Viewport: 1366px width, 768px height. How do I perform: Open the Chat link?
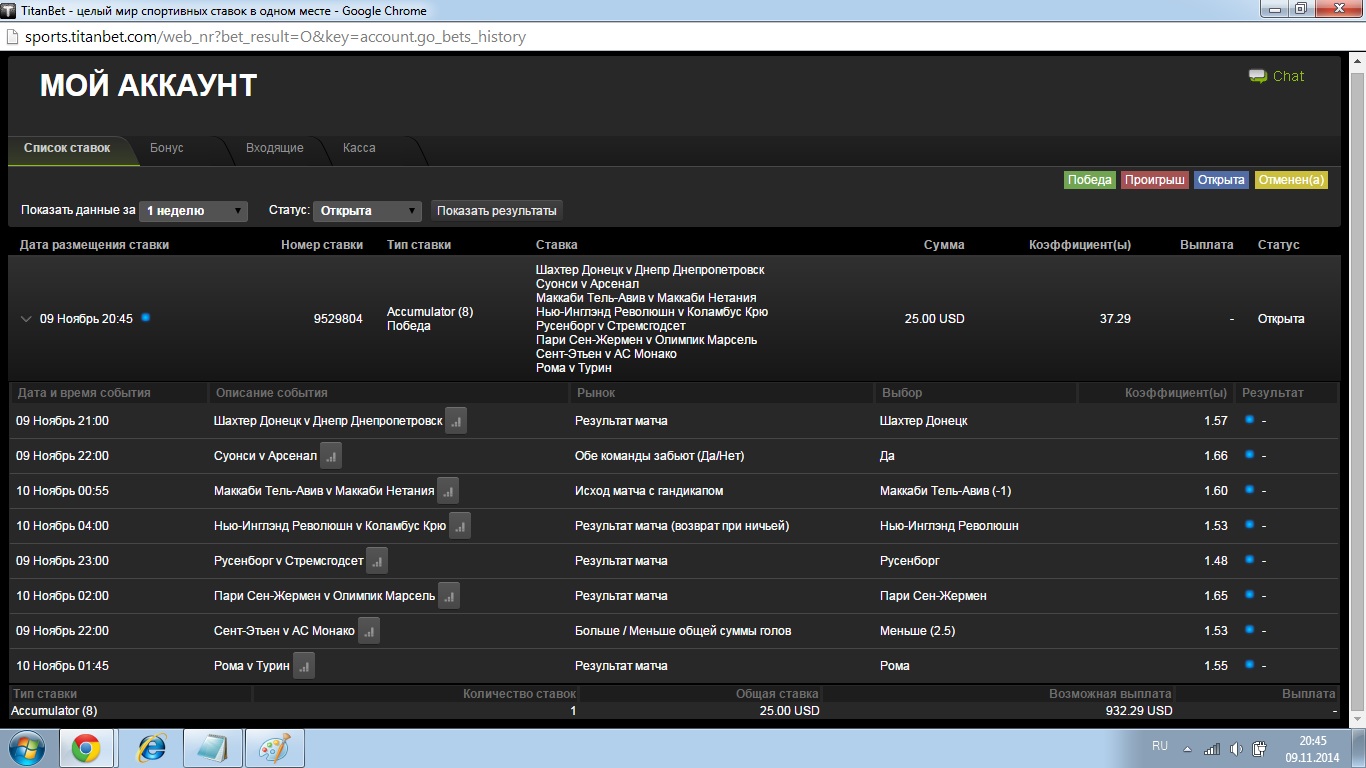[1288, 76]
